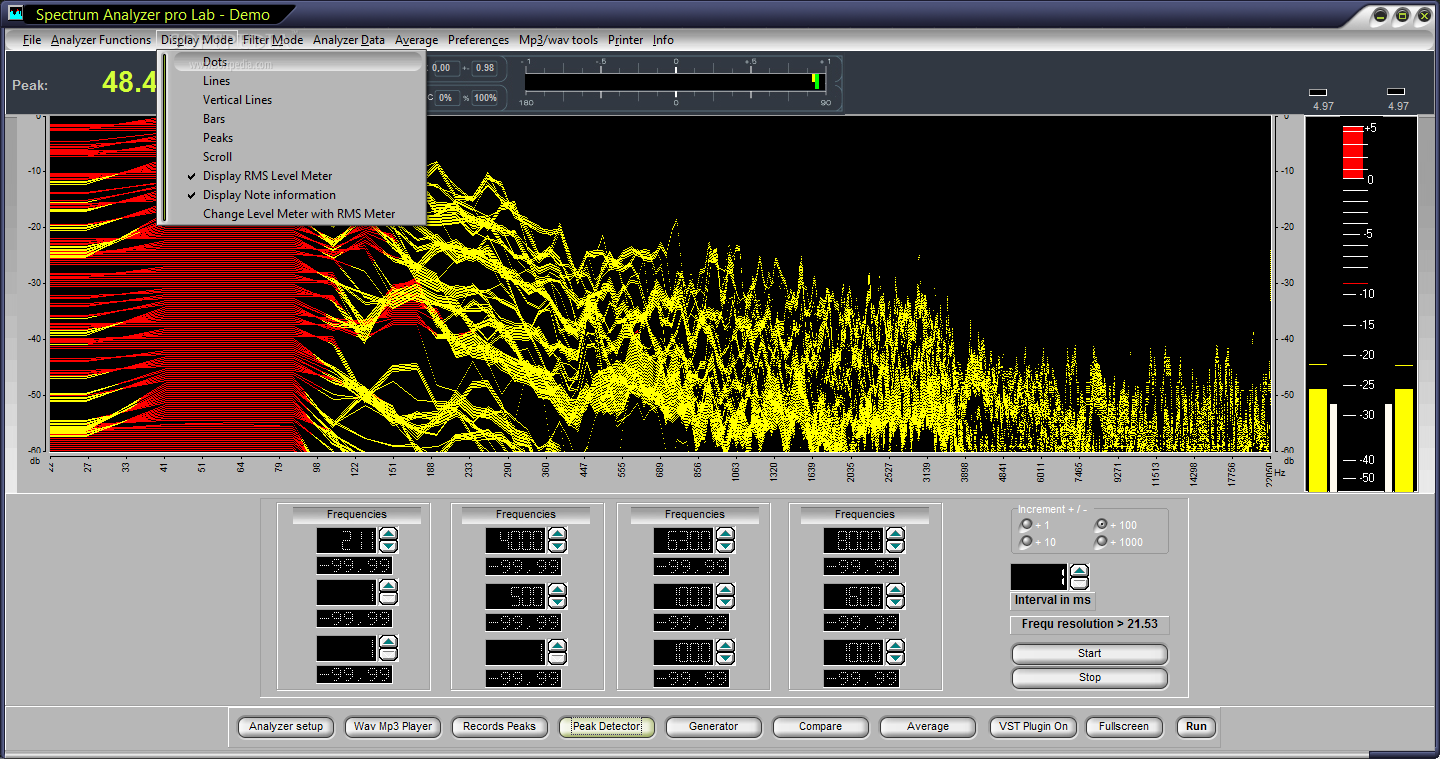Open the Average menu in menu bar

pyautogui.click(x=416, y=40)
